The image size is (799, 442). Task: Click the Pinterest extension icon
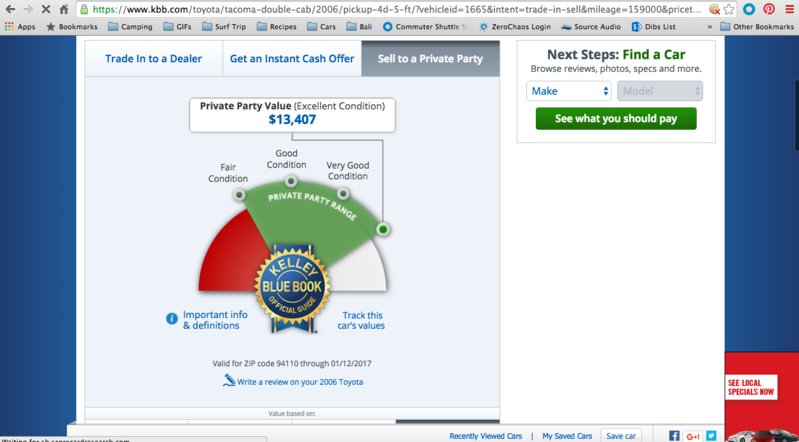click(769, 9)
